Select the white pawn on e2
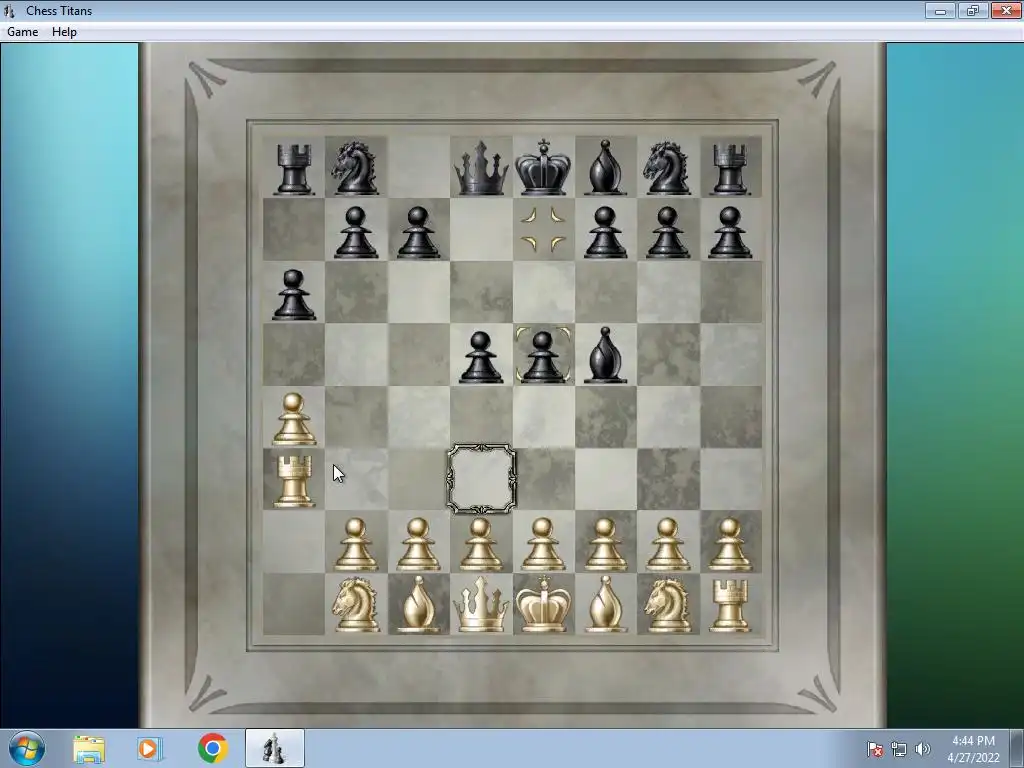 coord(543,545)
